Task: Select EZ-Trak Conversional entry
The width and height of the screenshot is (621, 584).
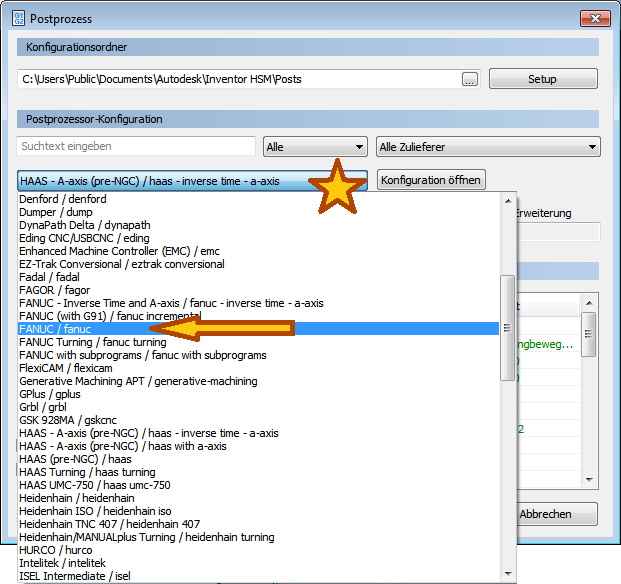Action: click(x=258, y=264)
